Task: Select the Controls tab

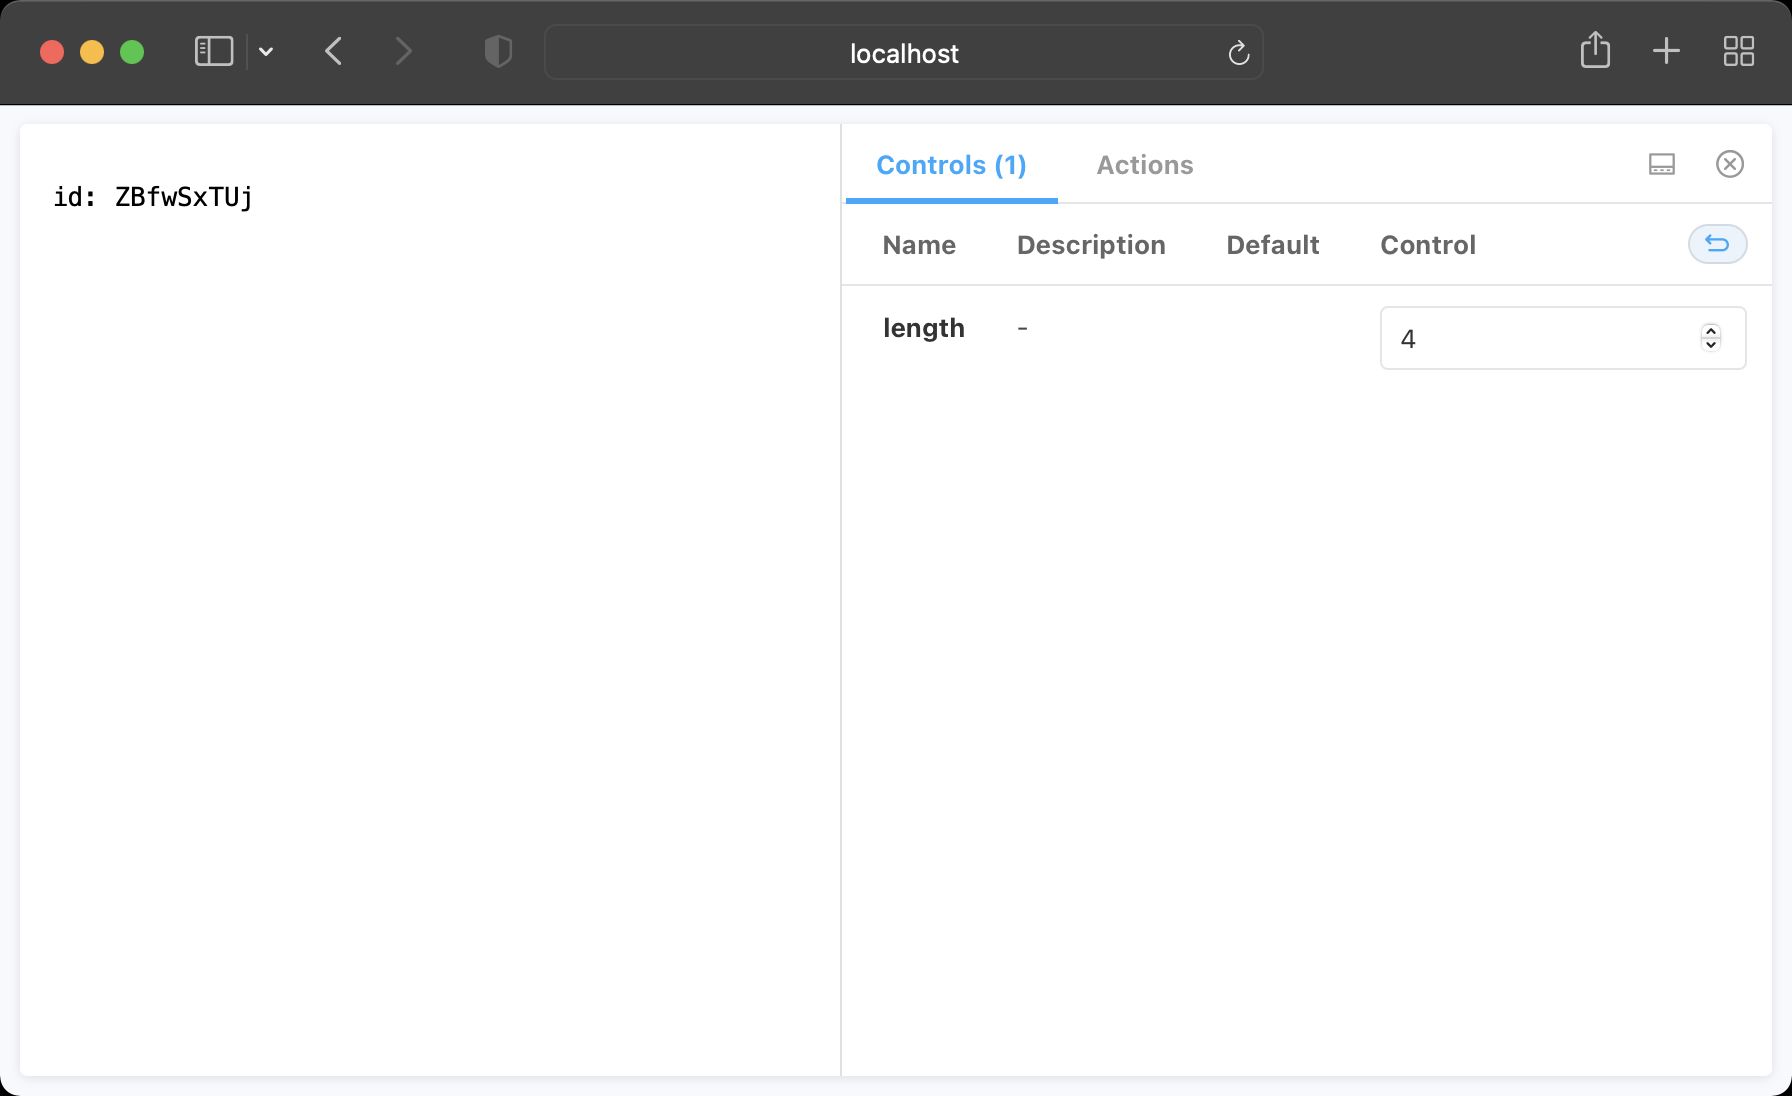Action: click(x=950, y=165)
